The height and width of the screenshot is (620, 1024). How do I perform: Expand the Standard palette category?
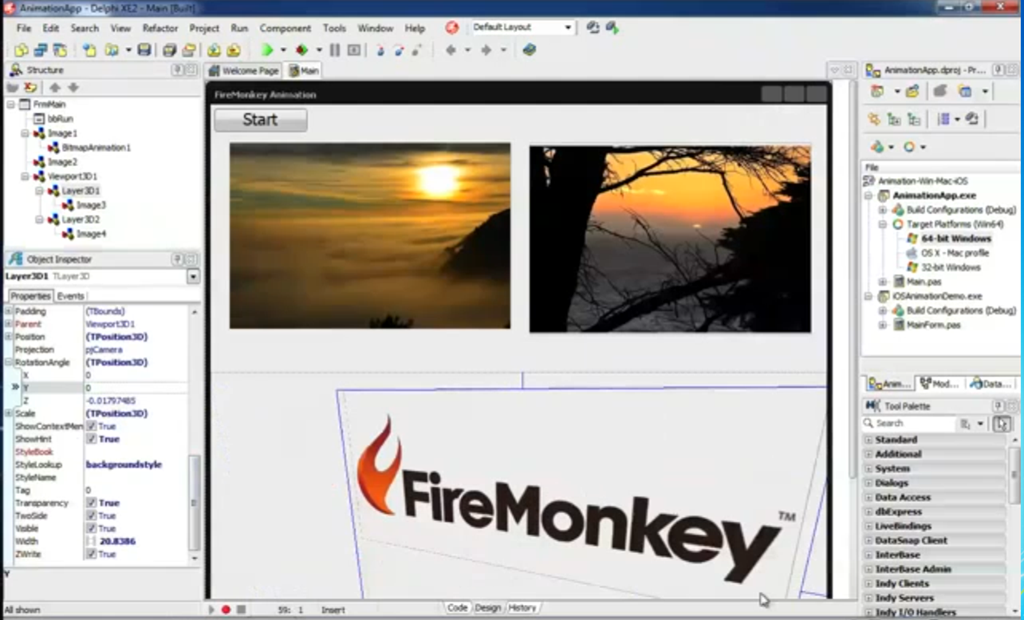click(868, 440)
